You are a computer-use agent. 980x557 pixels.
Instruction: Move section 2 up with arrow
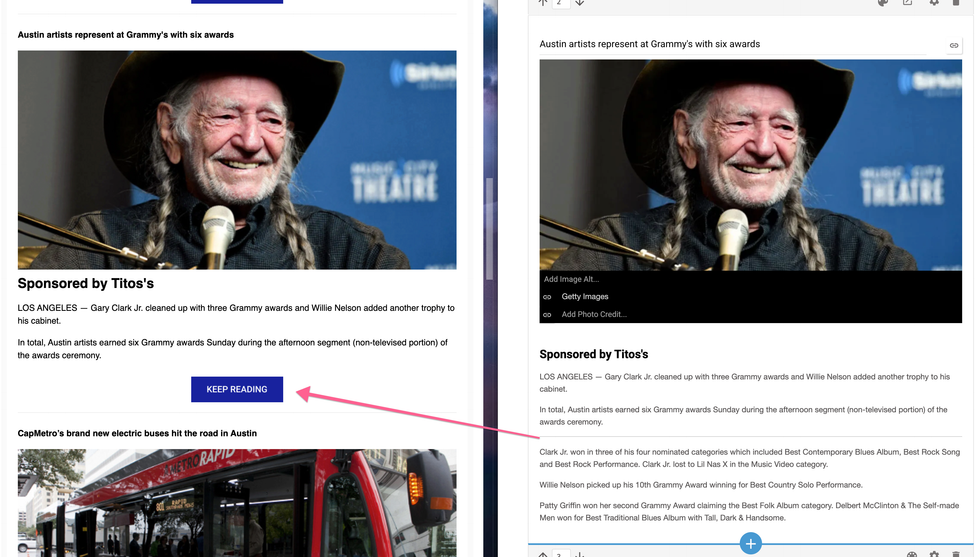543,3
